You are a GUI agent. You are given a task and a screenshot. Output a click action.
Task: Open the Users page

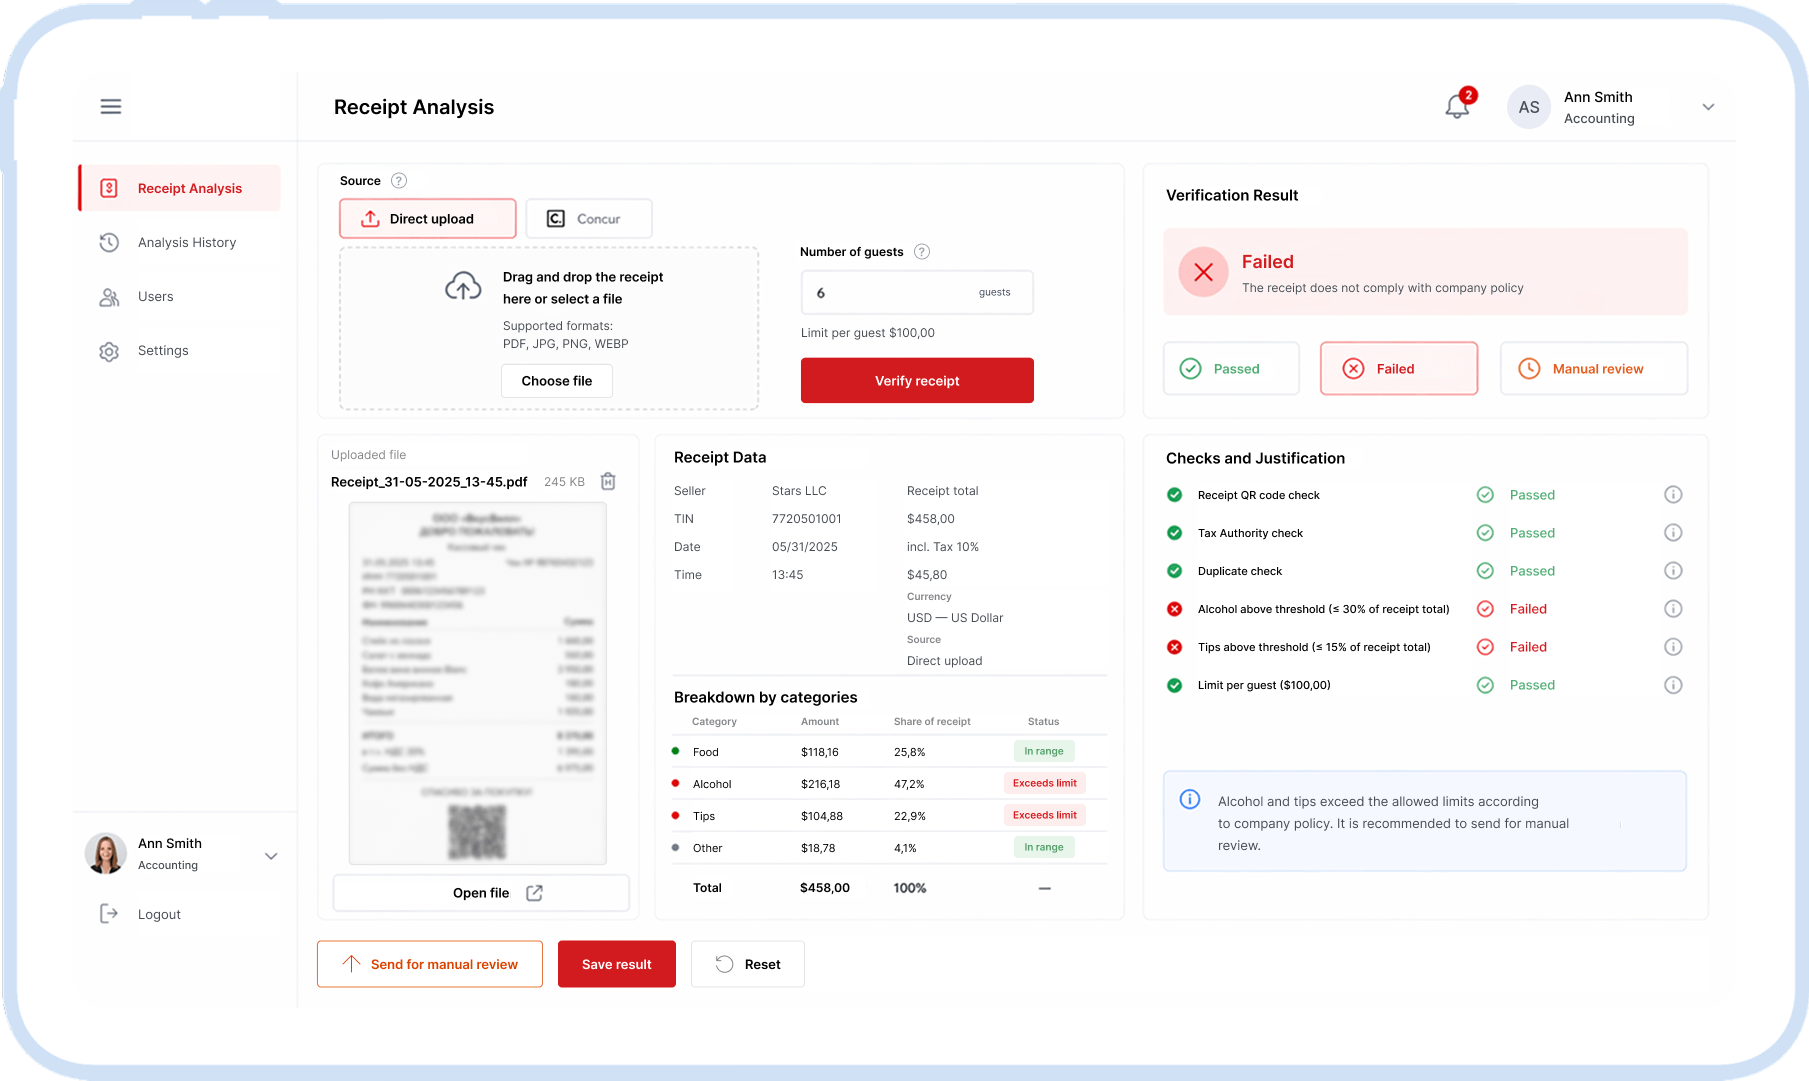[136, 297]
